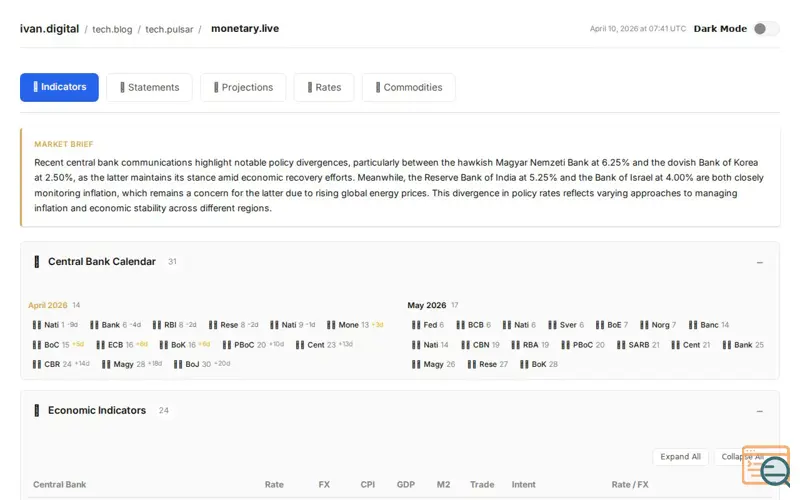Click the Expand All button
800x500 pixels.
coord(680,457)
